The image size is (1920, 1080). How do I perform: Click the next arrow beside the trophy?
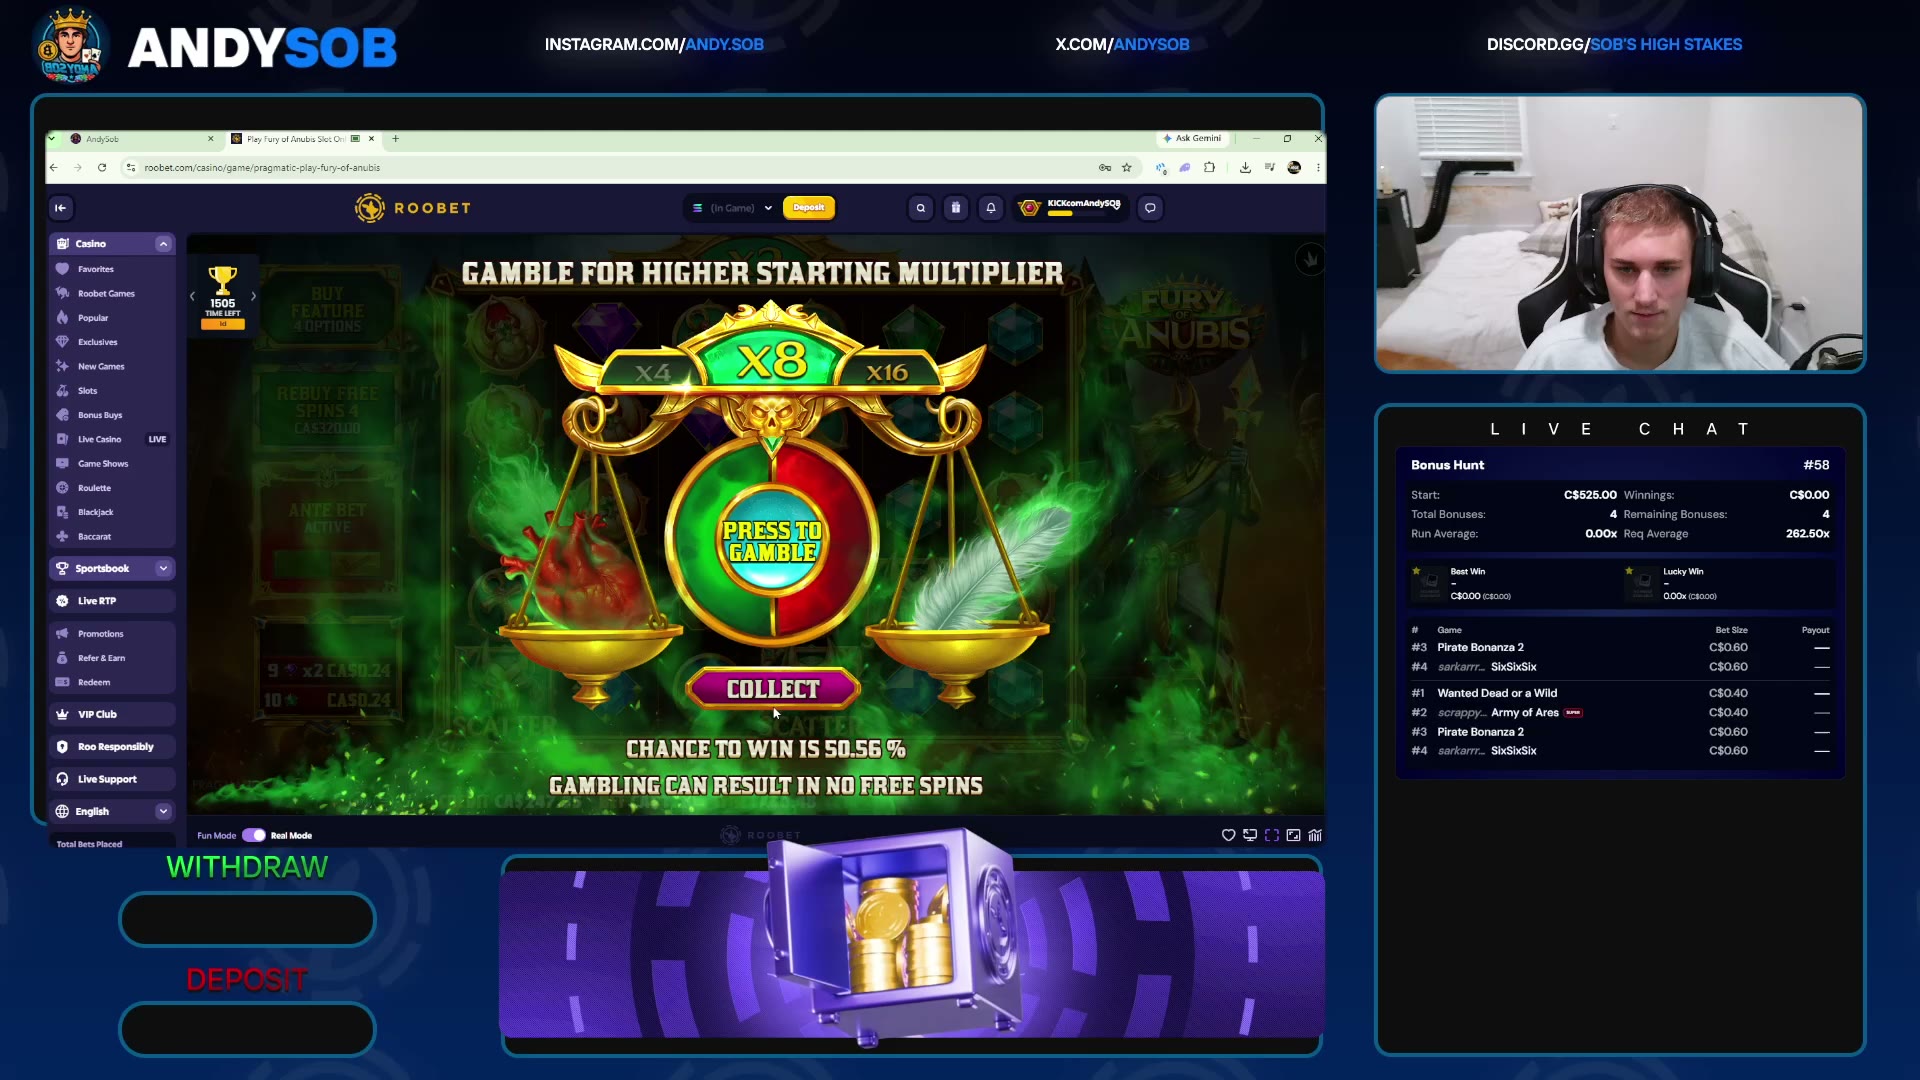point(254,296)
